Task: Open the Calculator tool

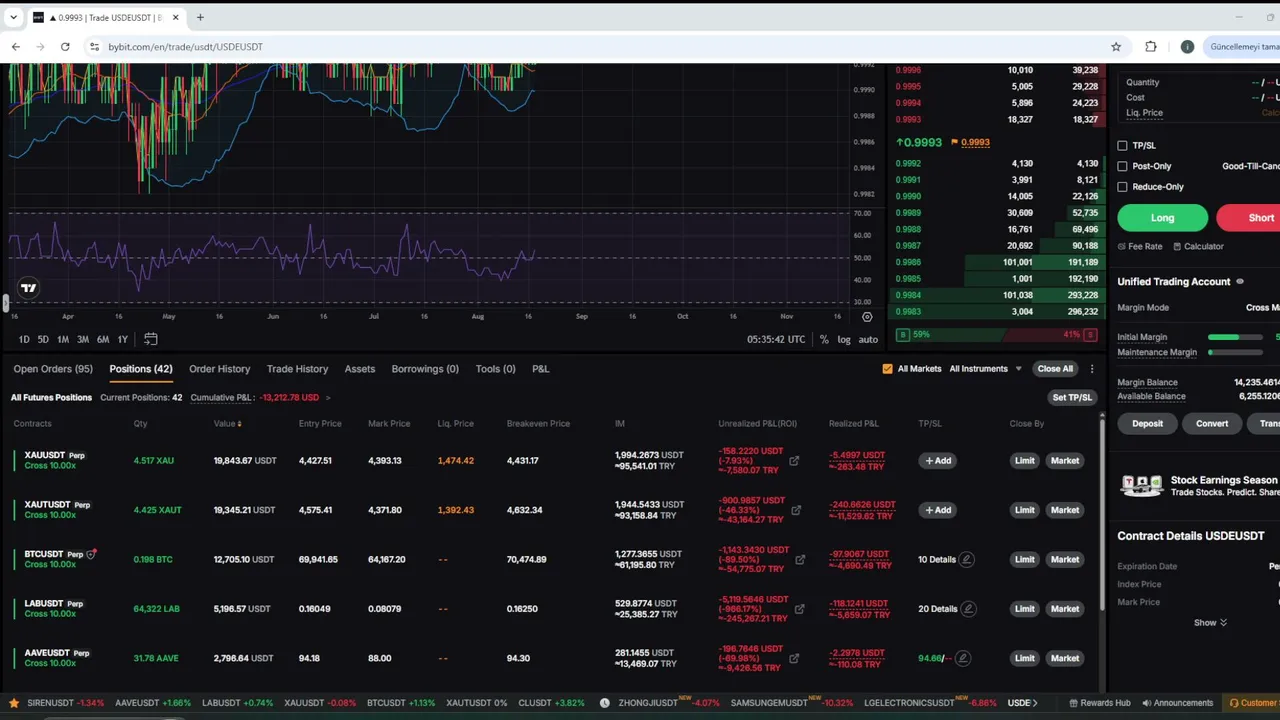Action: [1198, 246]
